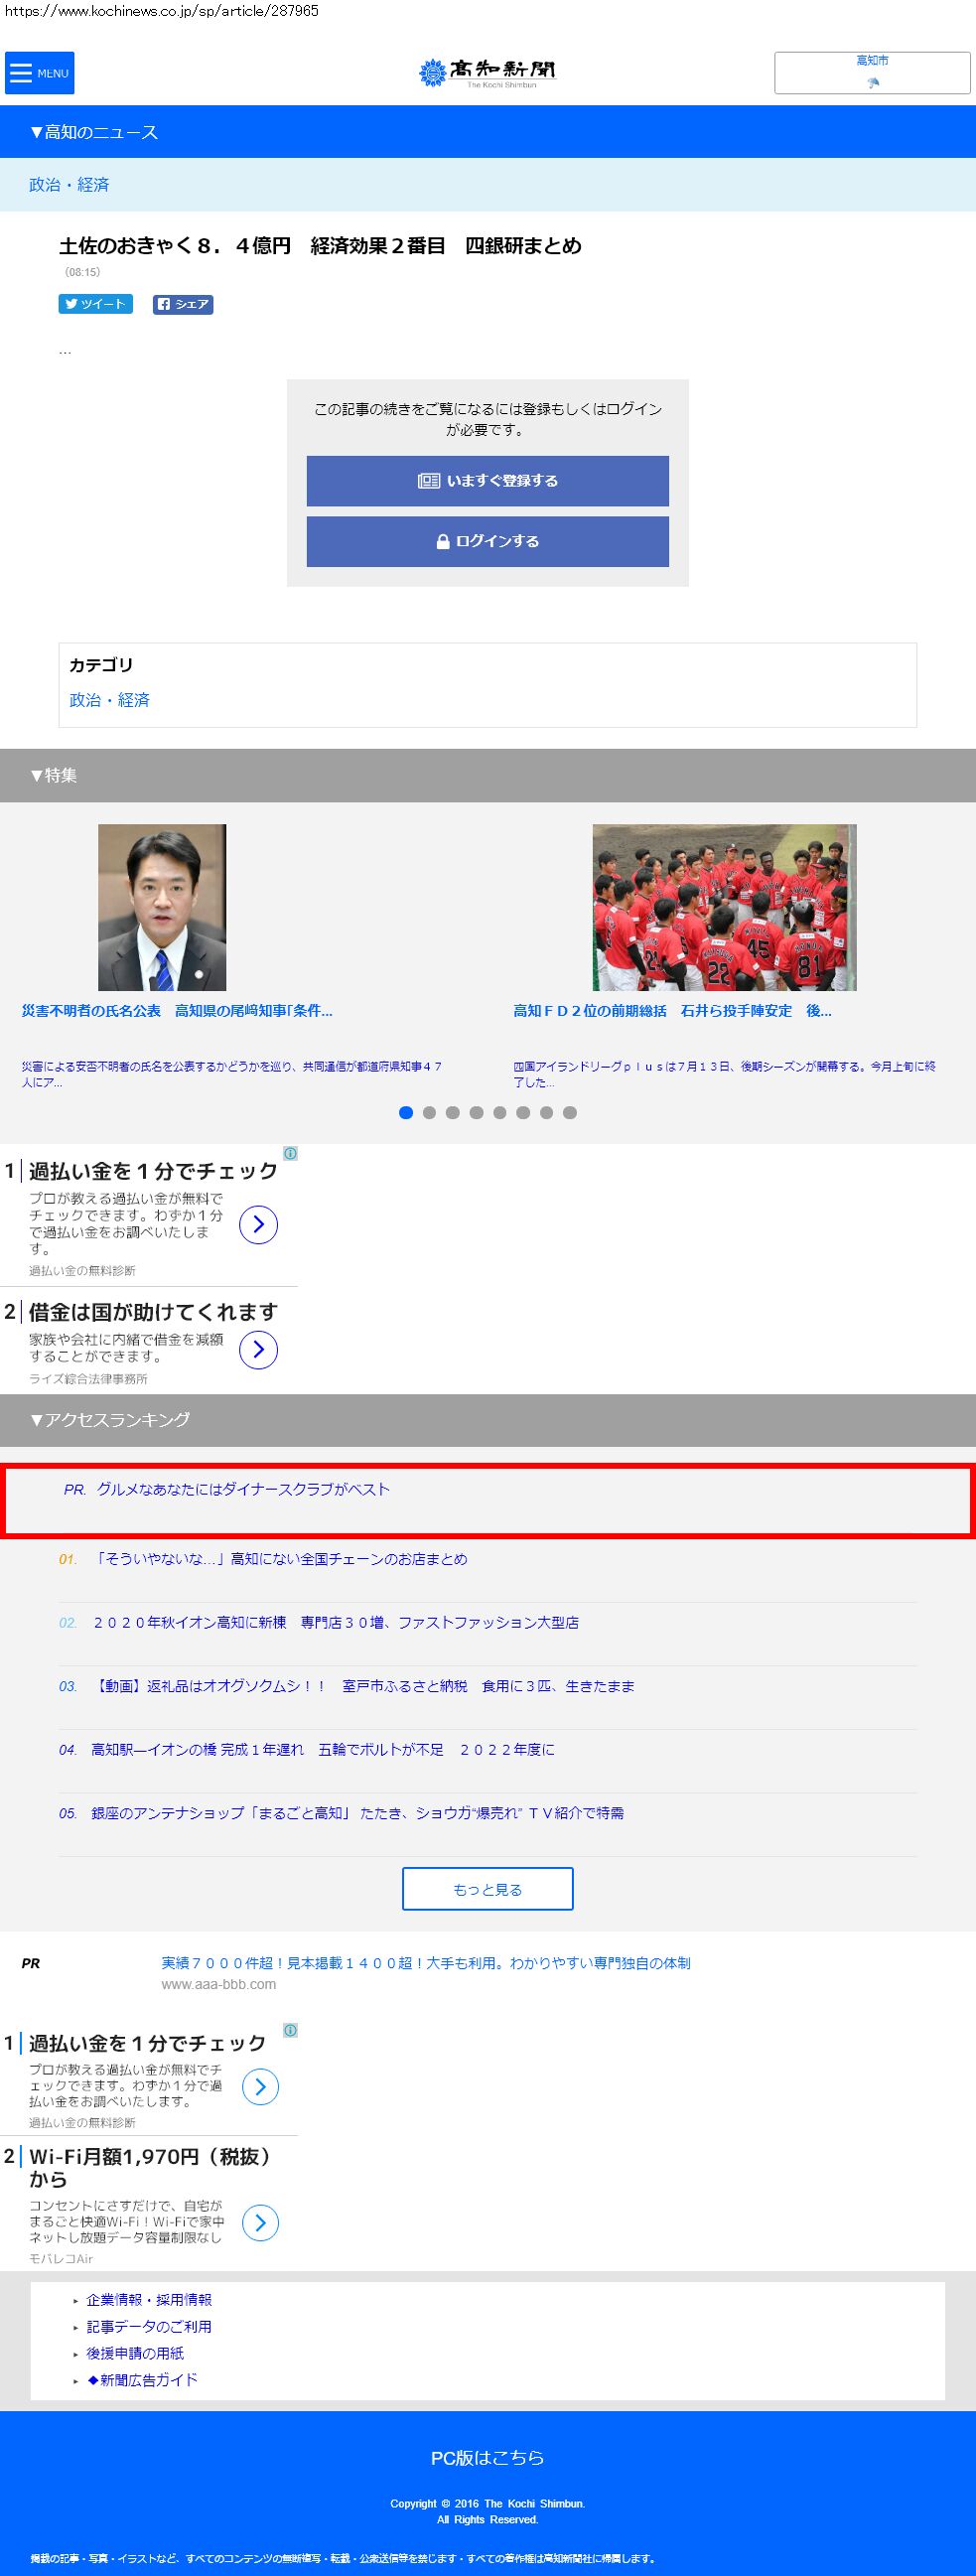Click the AdChoices info icon in the upper ad block
976x2576 pixels.
point(290,1153)
